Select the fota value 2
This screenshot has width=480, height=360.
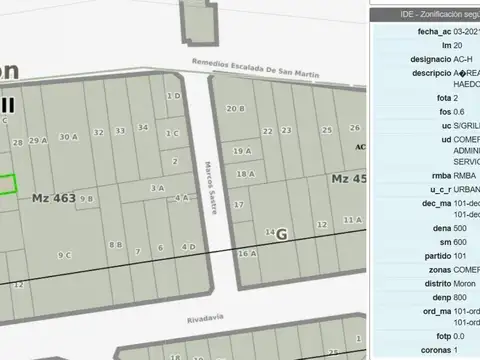tap(455, 98)
